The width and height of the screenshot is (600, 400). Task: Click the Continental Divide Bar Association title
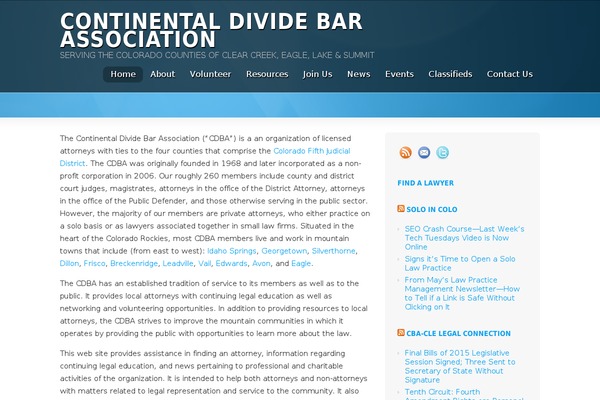point(211,30)
